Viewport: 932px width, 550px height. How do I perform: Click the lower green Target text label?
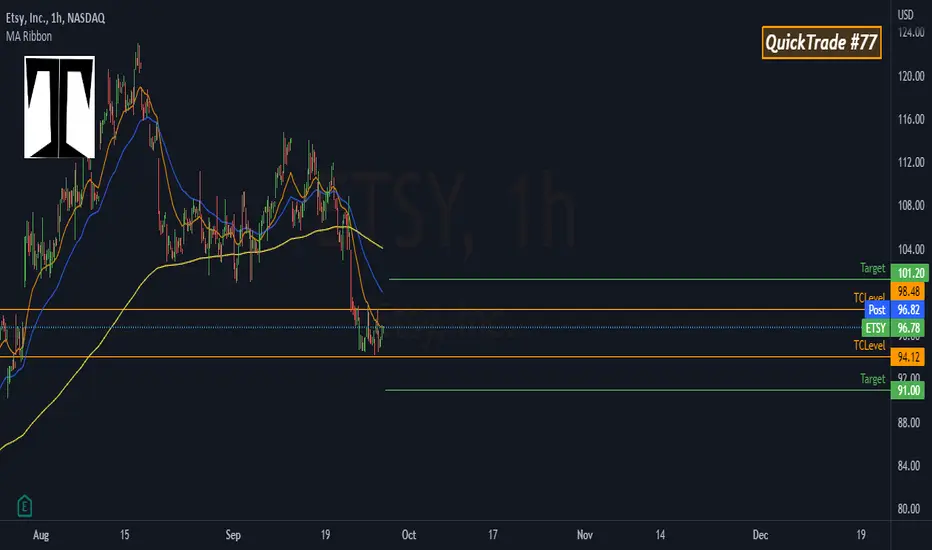[x=873, y=379]
